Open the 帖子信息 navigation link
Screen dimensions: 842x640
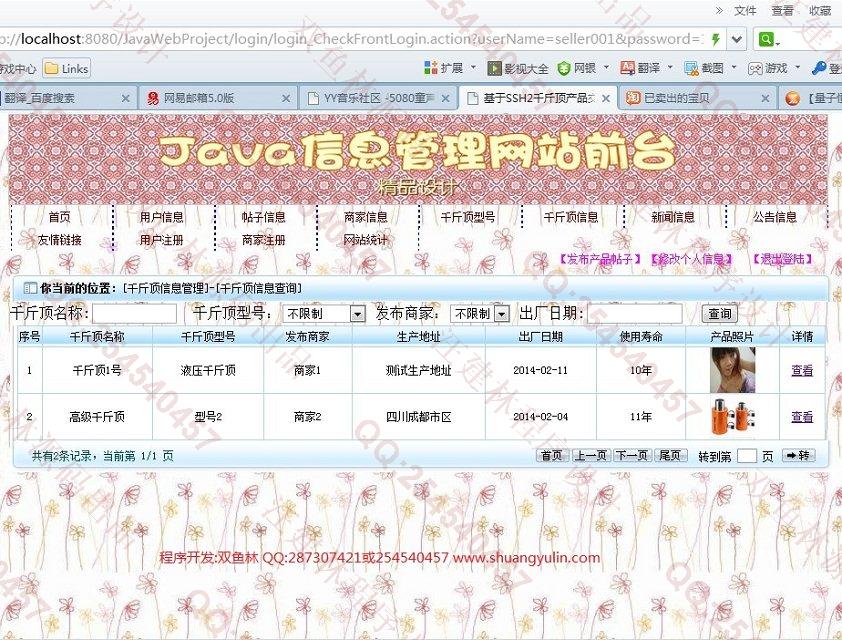click(264, 217)
